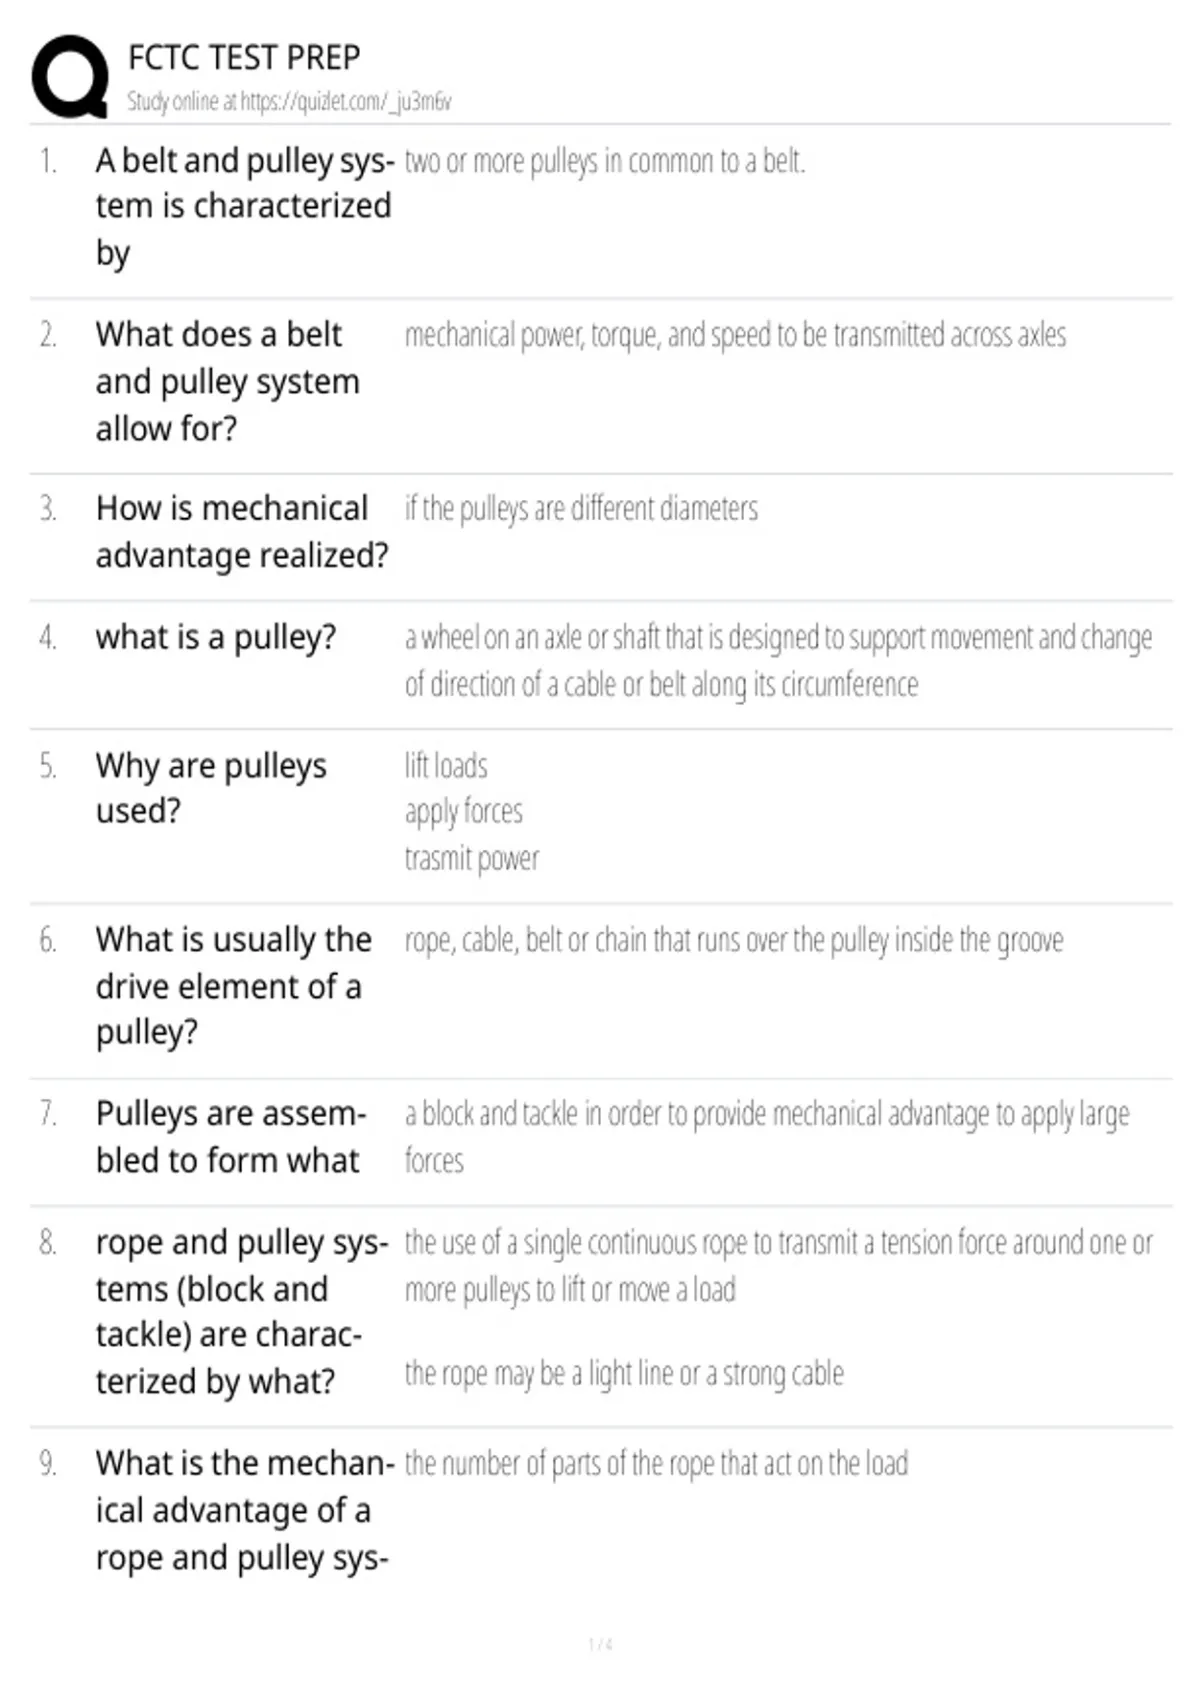Select question 1 about belt and pulley system
The image size is (1200, 1700).
pyautogui.click(x=244, y=207)
